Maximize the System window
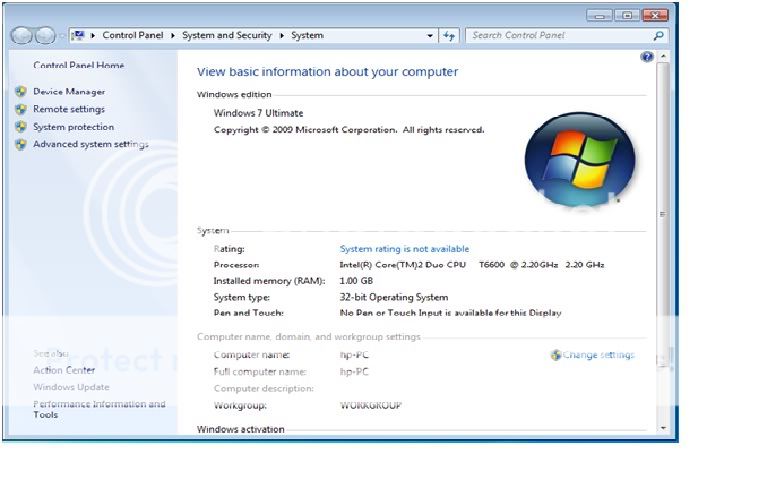 [627, 16]
